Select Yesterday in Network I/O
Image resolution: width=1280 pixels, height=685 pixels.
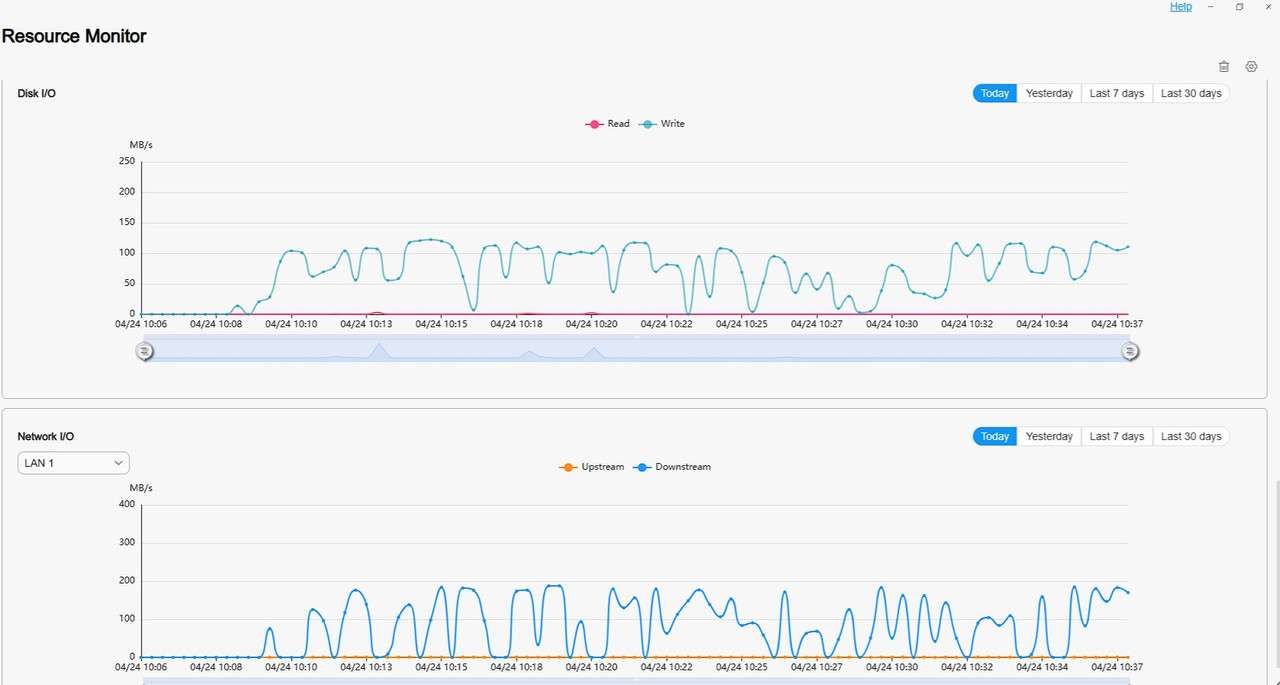tap(1049, 436)
